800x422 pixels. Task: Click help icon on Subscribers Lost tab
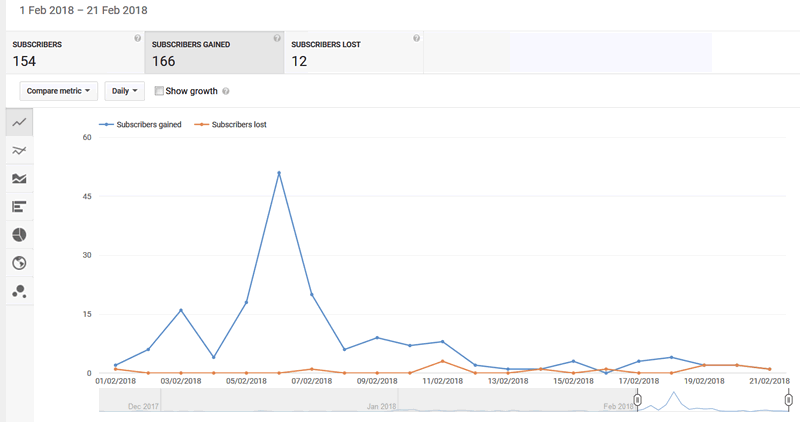416,39
